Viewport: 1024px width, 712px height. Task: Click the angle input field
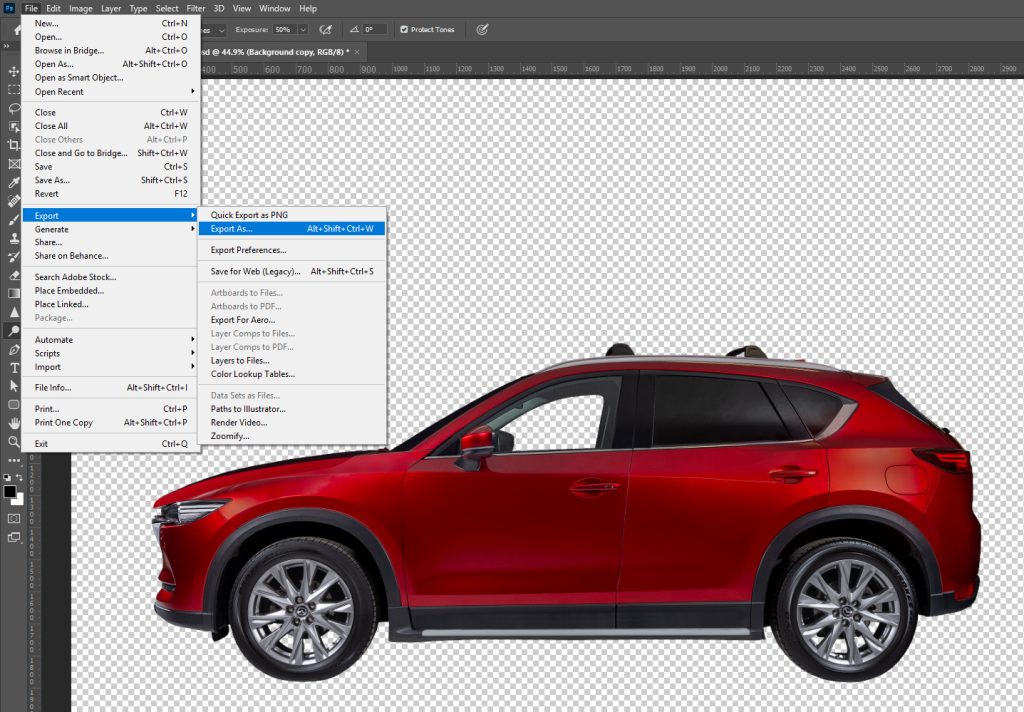374,30
